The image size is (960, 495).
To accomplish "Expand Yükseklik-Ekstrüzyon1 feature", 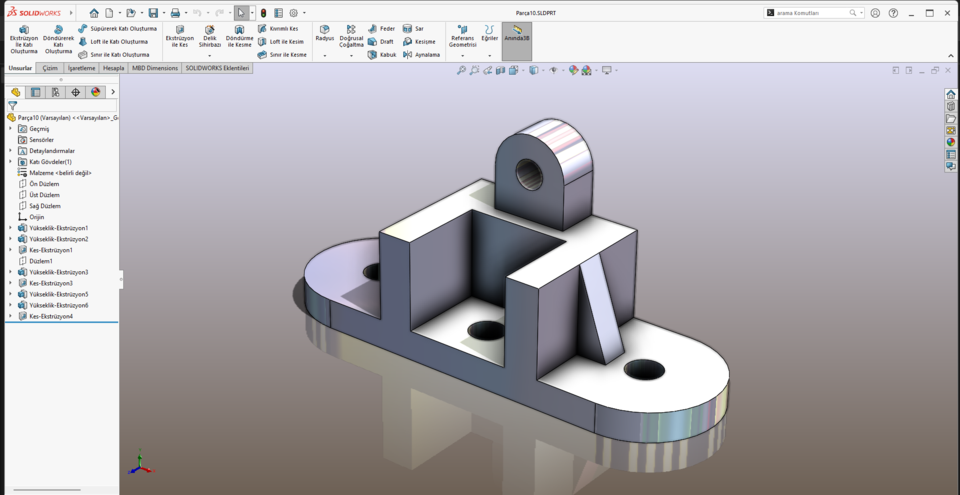I will pos(10,228).
